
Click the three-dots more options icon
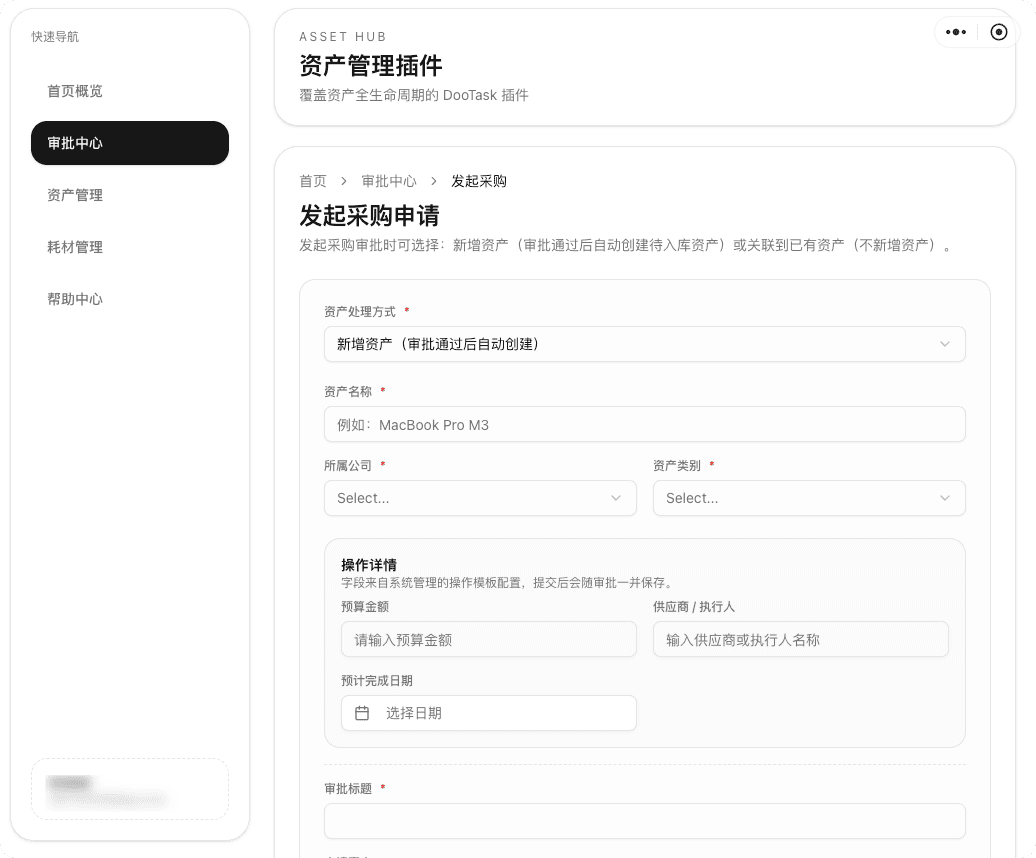(956, 32)
